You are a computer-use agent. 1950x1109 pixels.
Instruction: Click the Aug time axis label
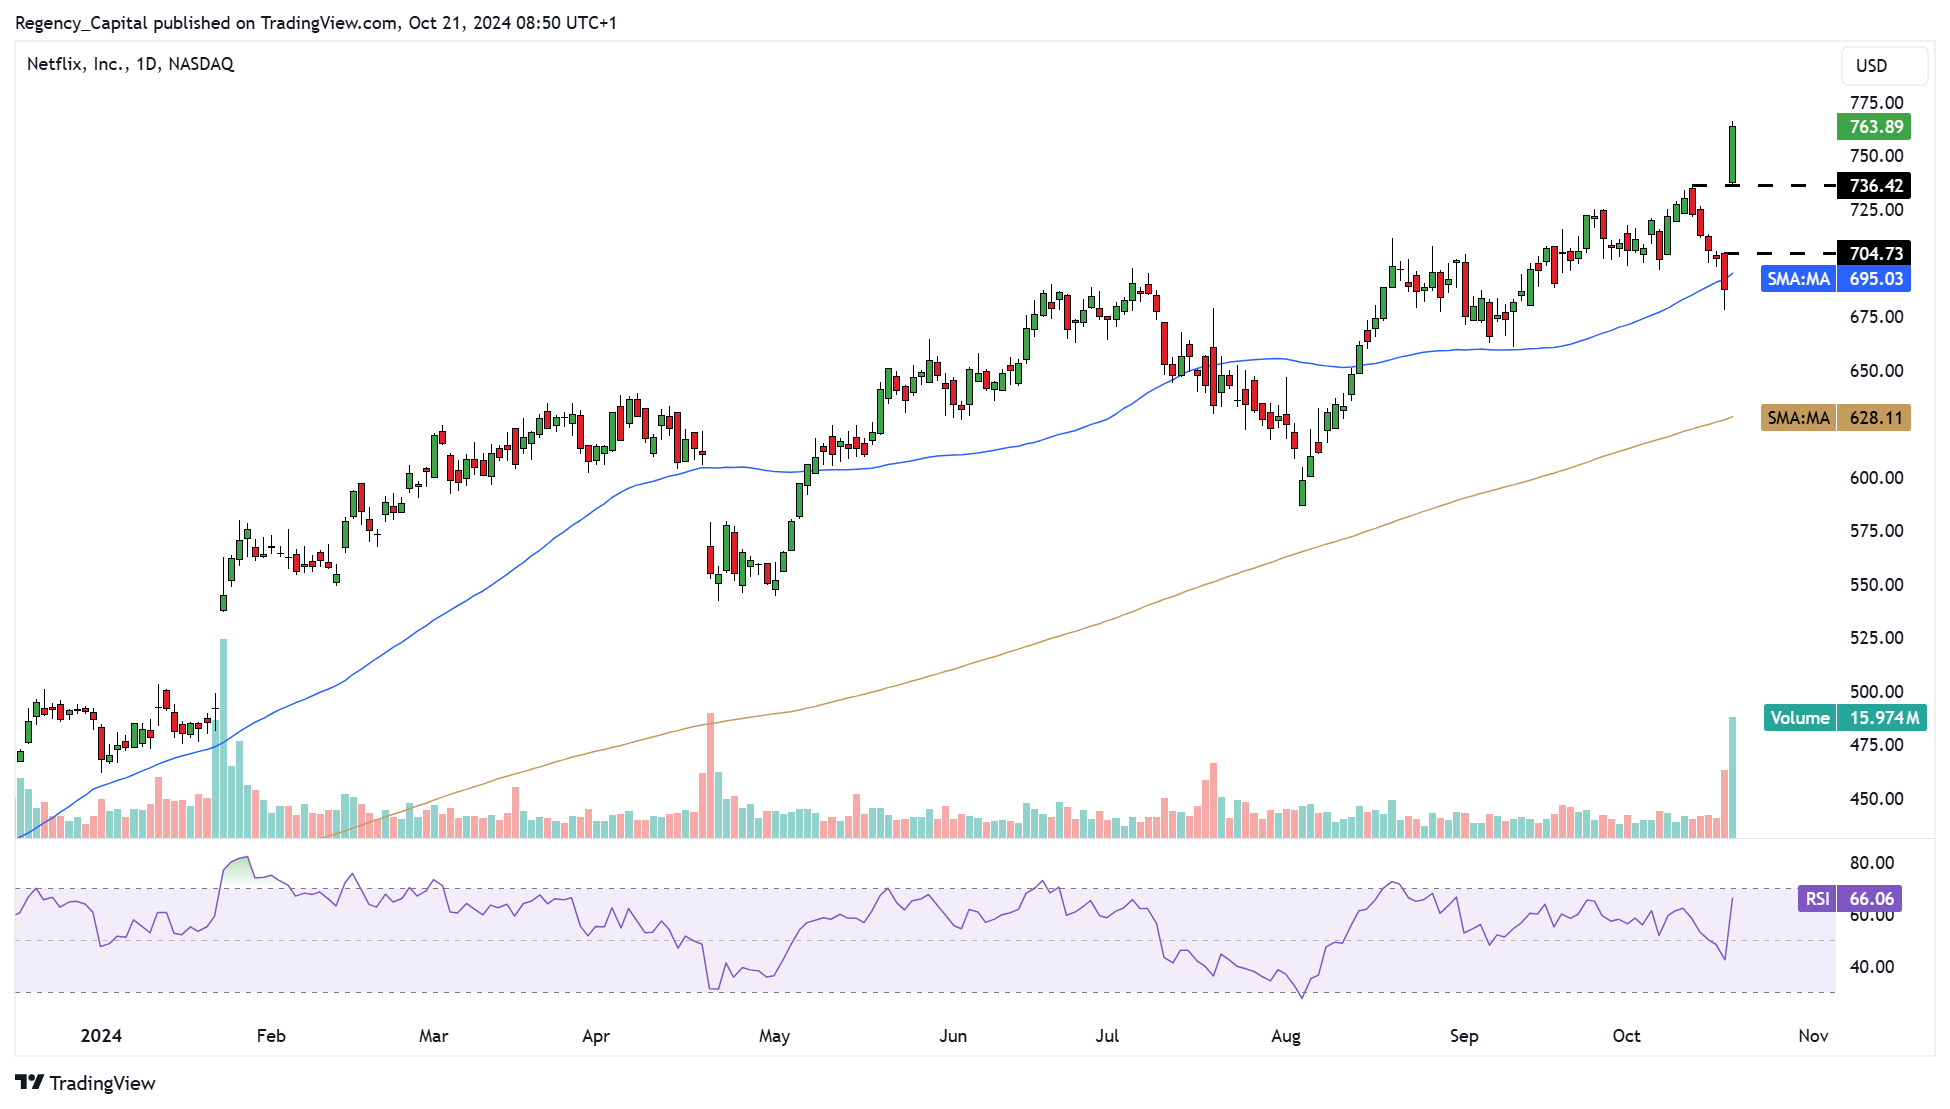click(1286, 1036)
